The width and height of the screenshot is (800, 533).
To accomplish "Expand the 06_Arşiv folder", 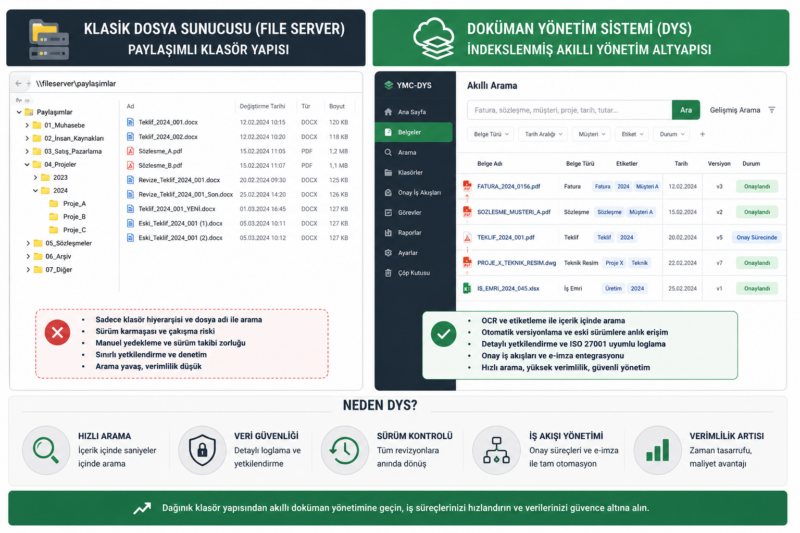I will pyautogui.click(x=28, y=257).
